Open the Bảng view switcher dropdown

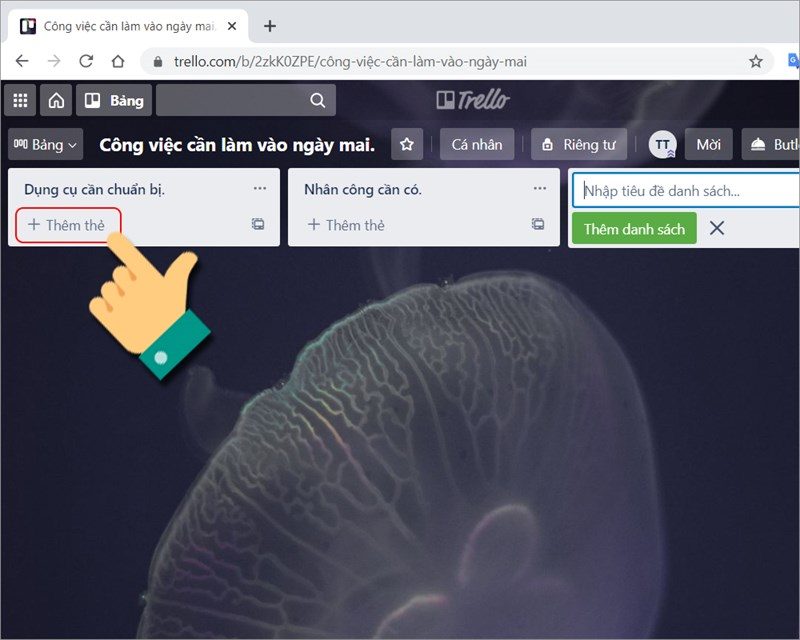[45, 145]
